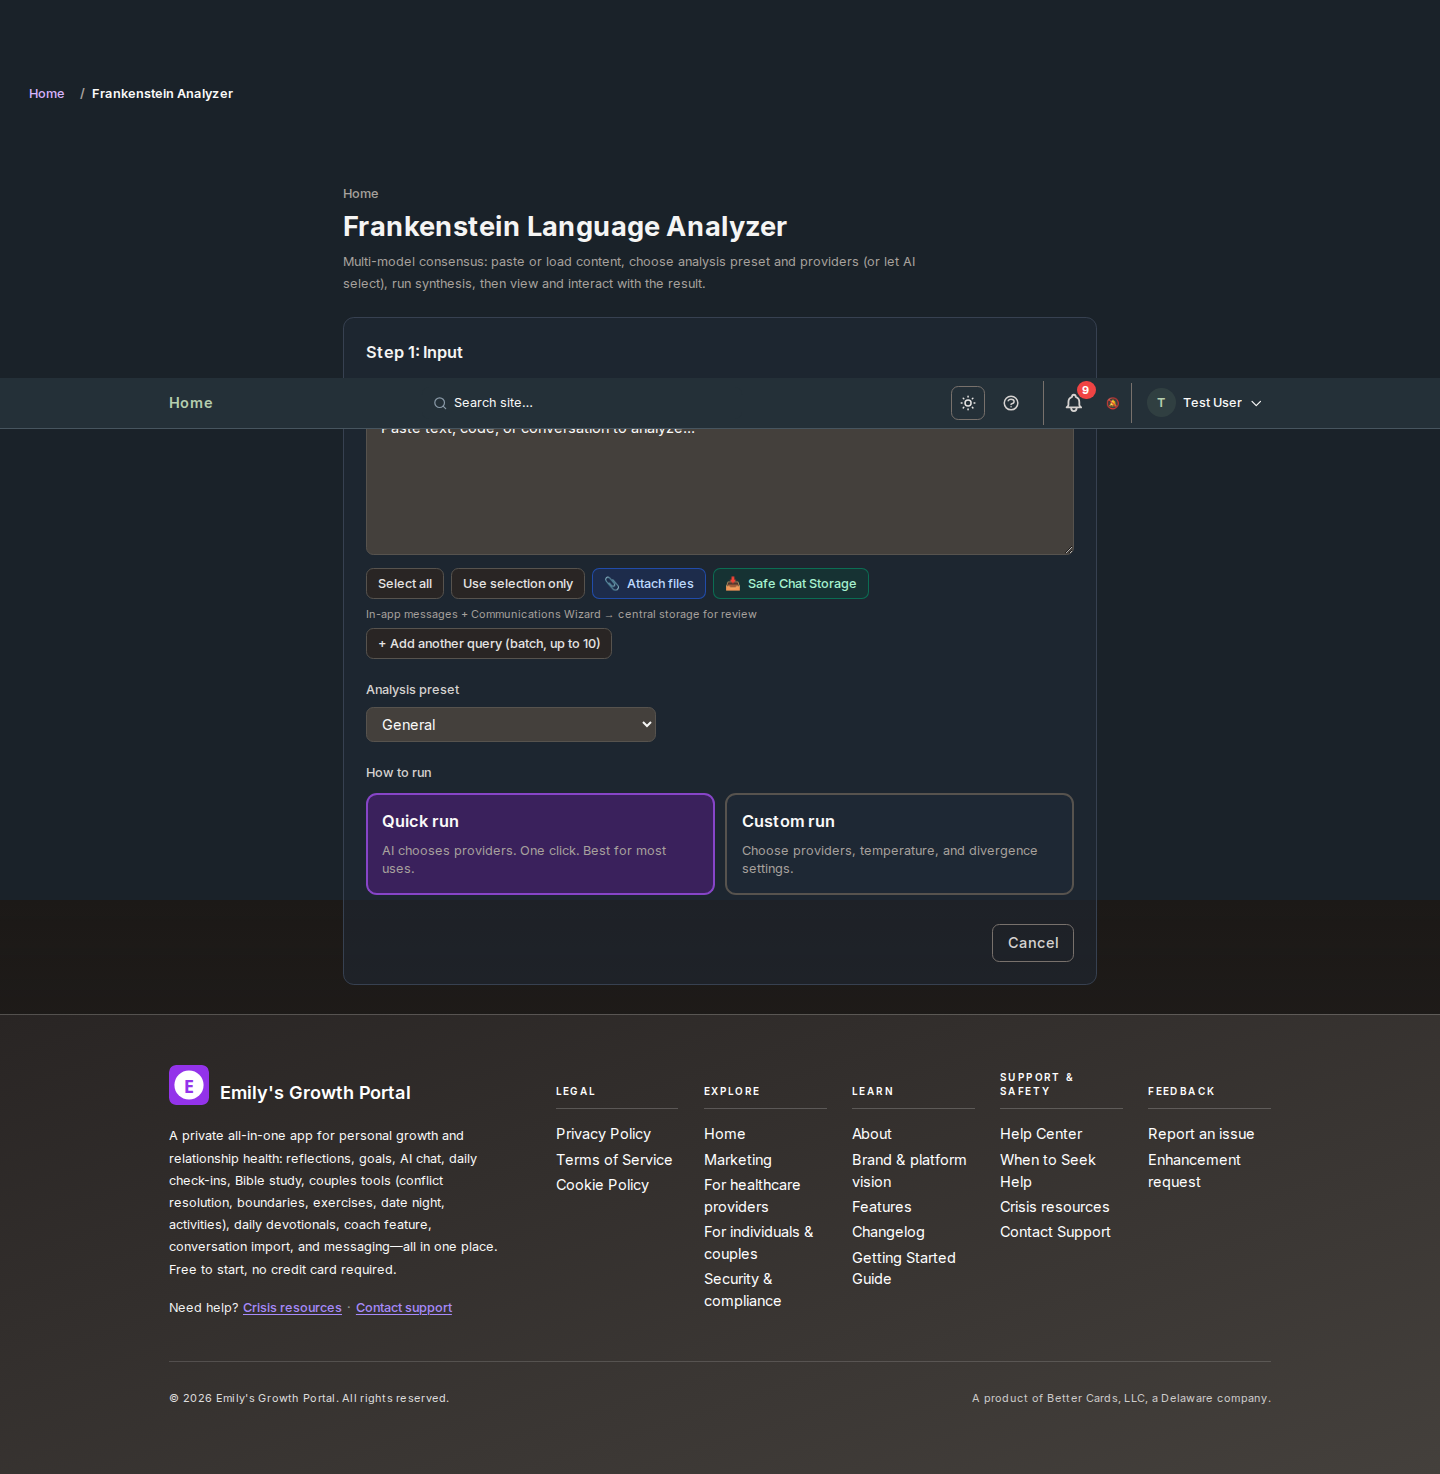Select the Custom run option
The width and height of the screenshot is (1440, 1474).
(898, 843)
